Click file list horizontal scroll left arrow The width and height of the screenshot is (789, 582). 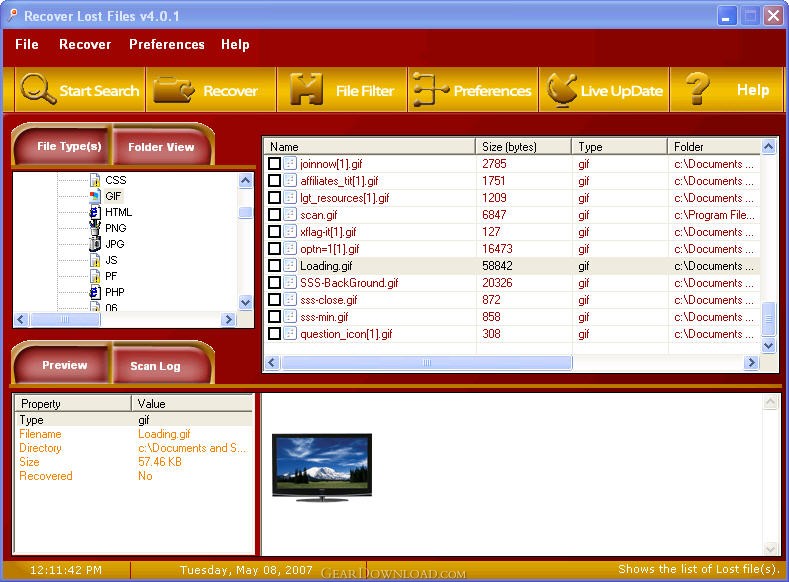272,362
